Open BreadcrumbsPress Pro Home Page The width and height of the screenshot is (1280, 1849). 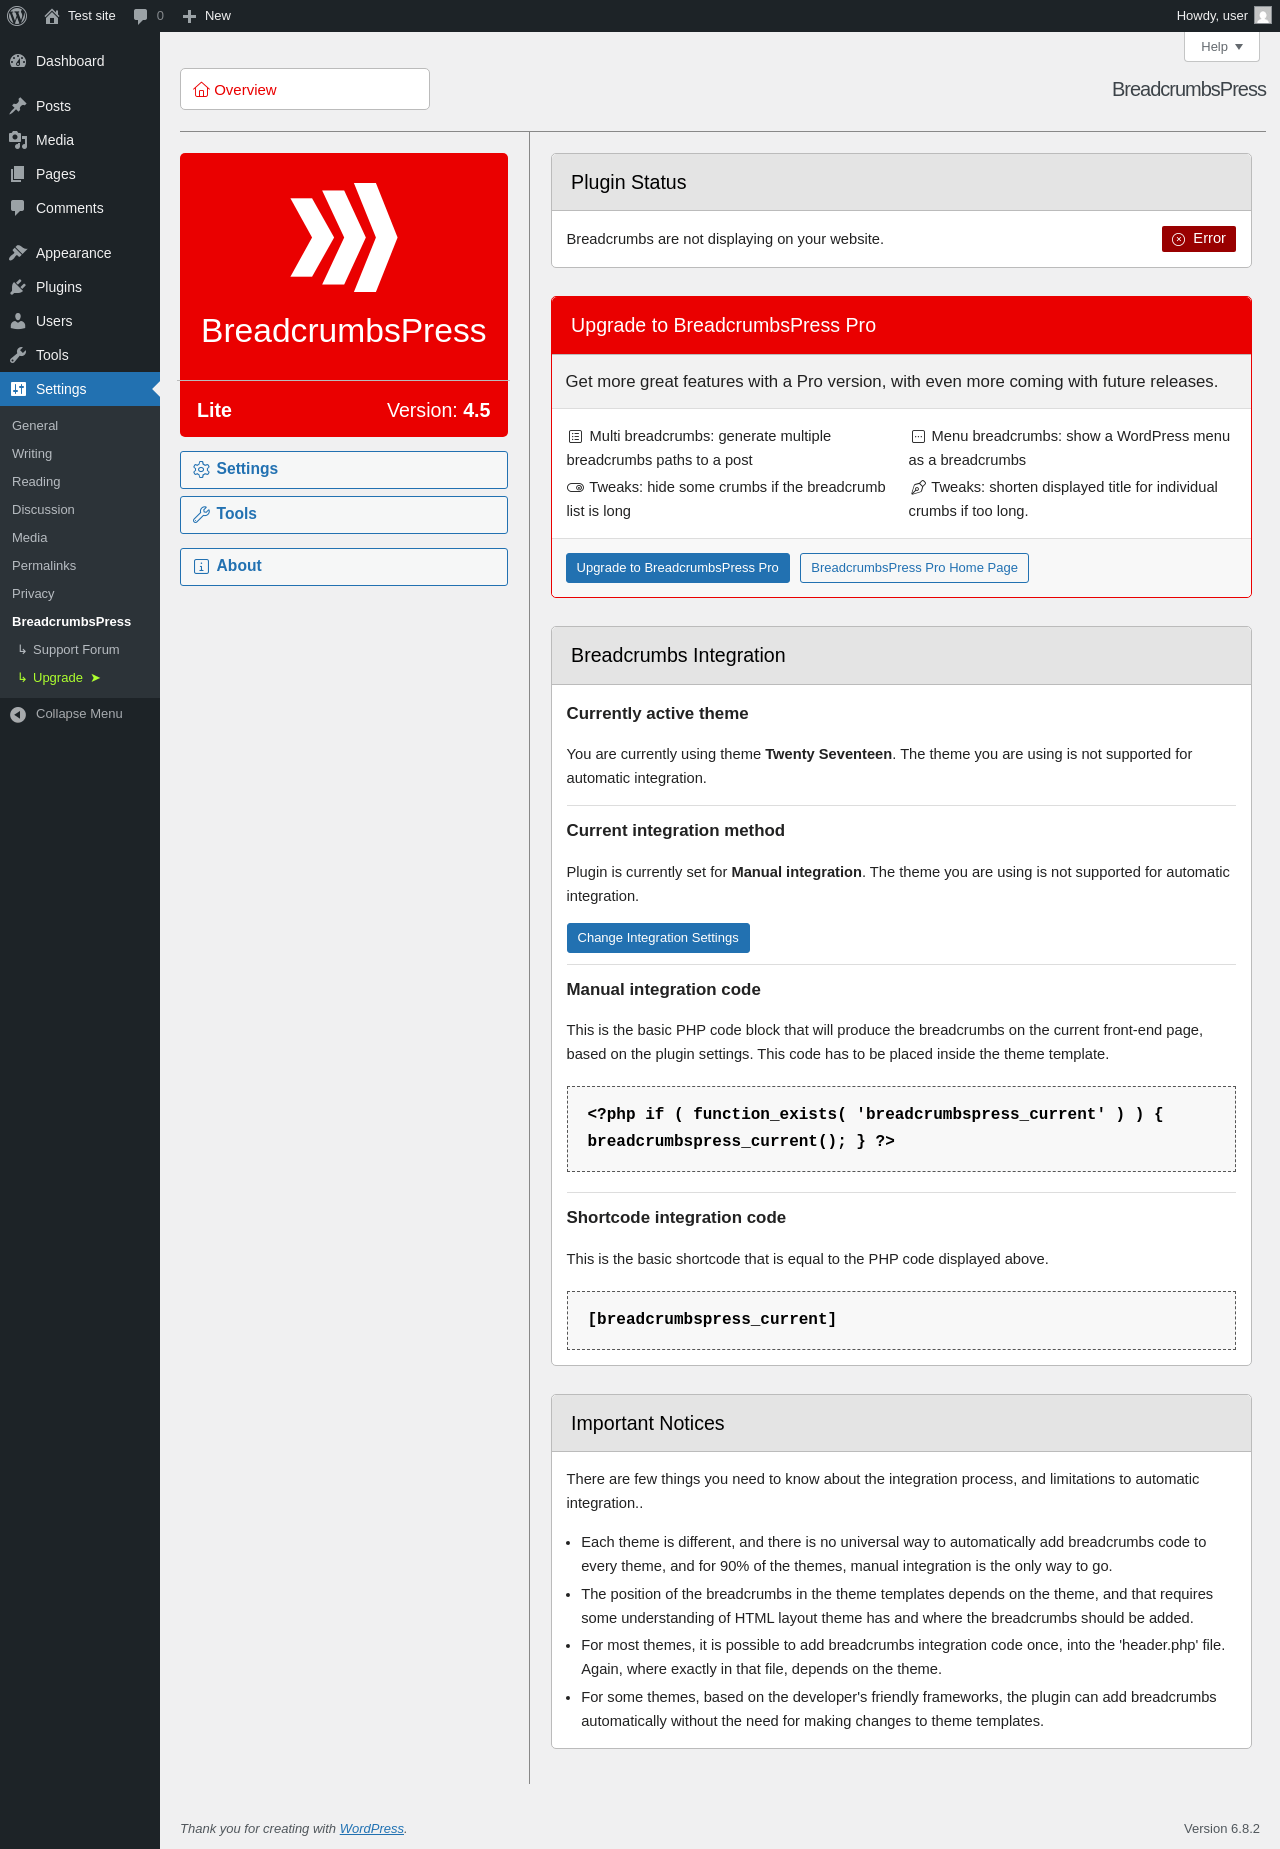click(914, 568)
